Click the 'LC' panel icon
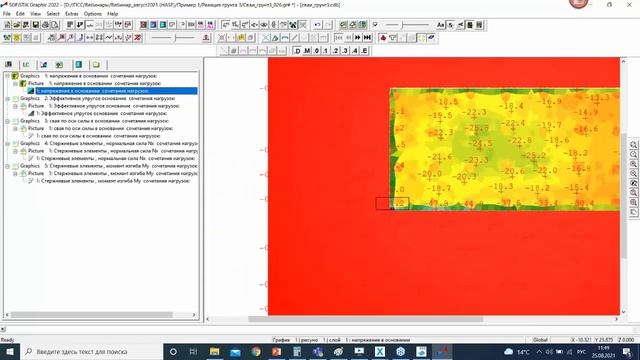This screenshot has width=640, height=360. [x=26, y=64]
